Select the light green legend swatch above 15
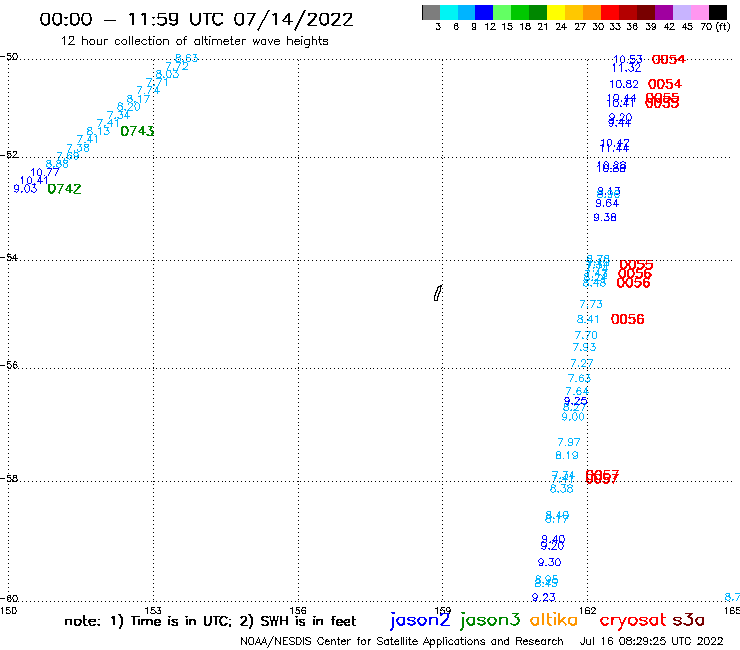This screenshot has height=650, width=740. [x=502, y=12]
